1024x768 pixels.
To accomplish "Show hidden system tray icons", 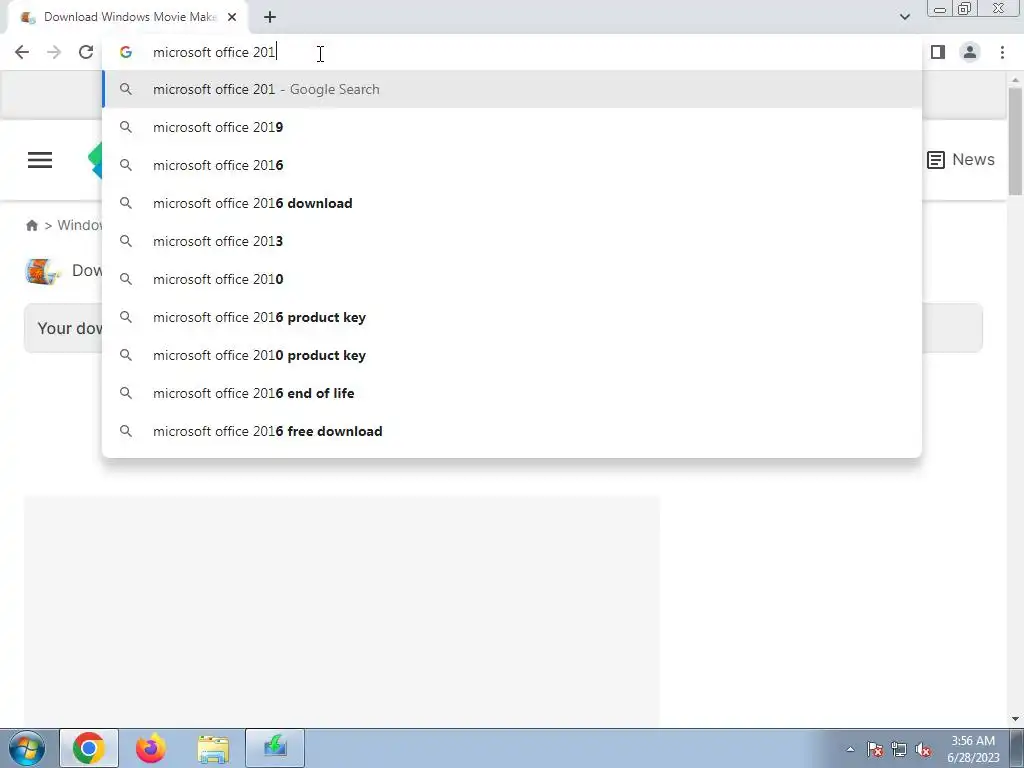I will tap(850, 749).
